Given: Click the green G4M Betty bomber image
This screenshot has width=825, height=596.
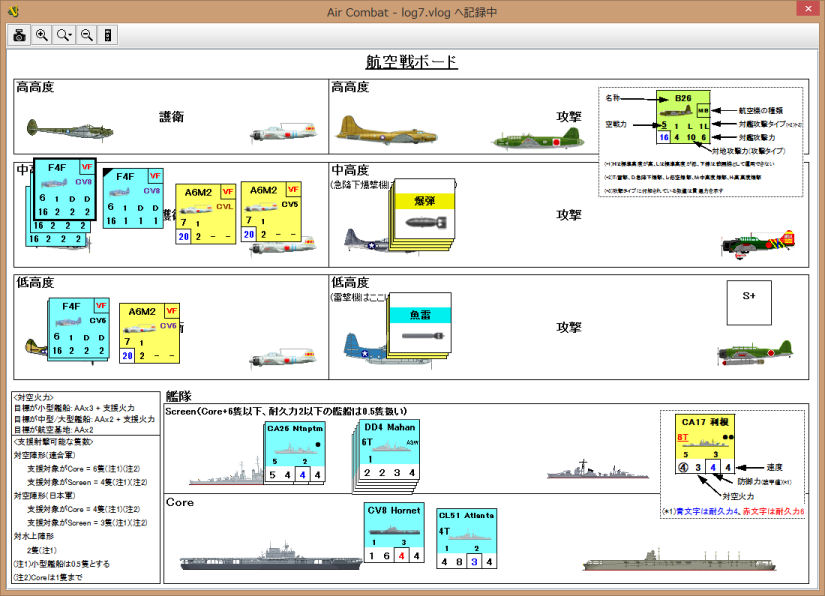Looking at the screenshot, I should pos(538,139).
